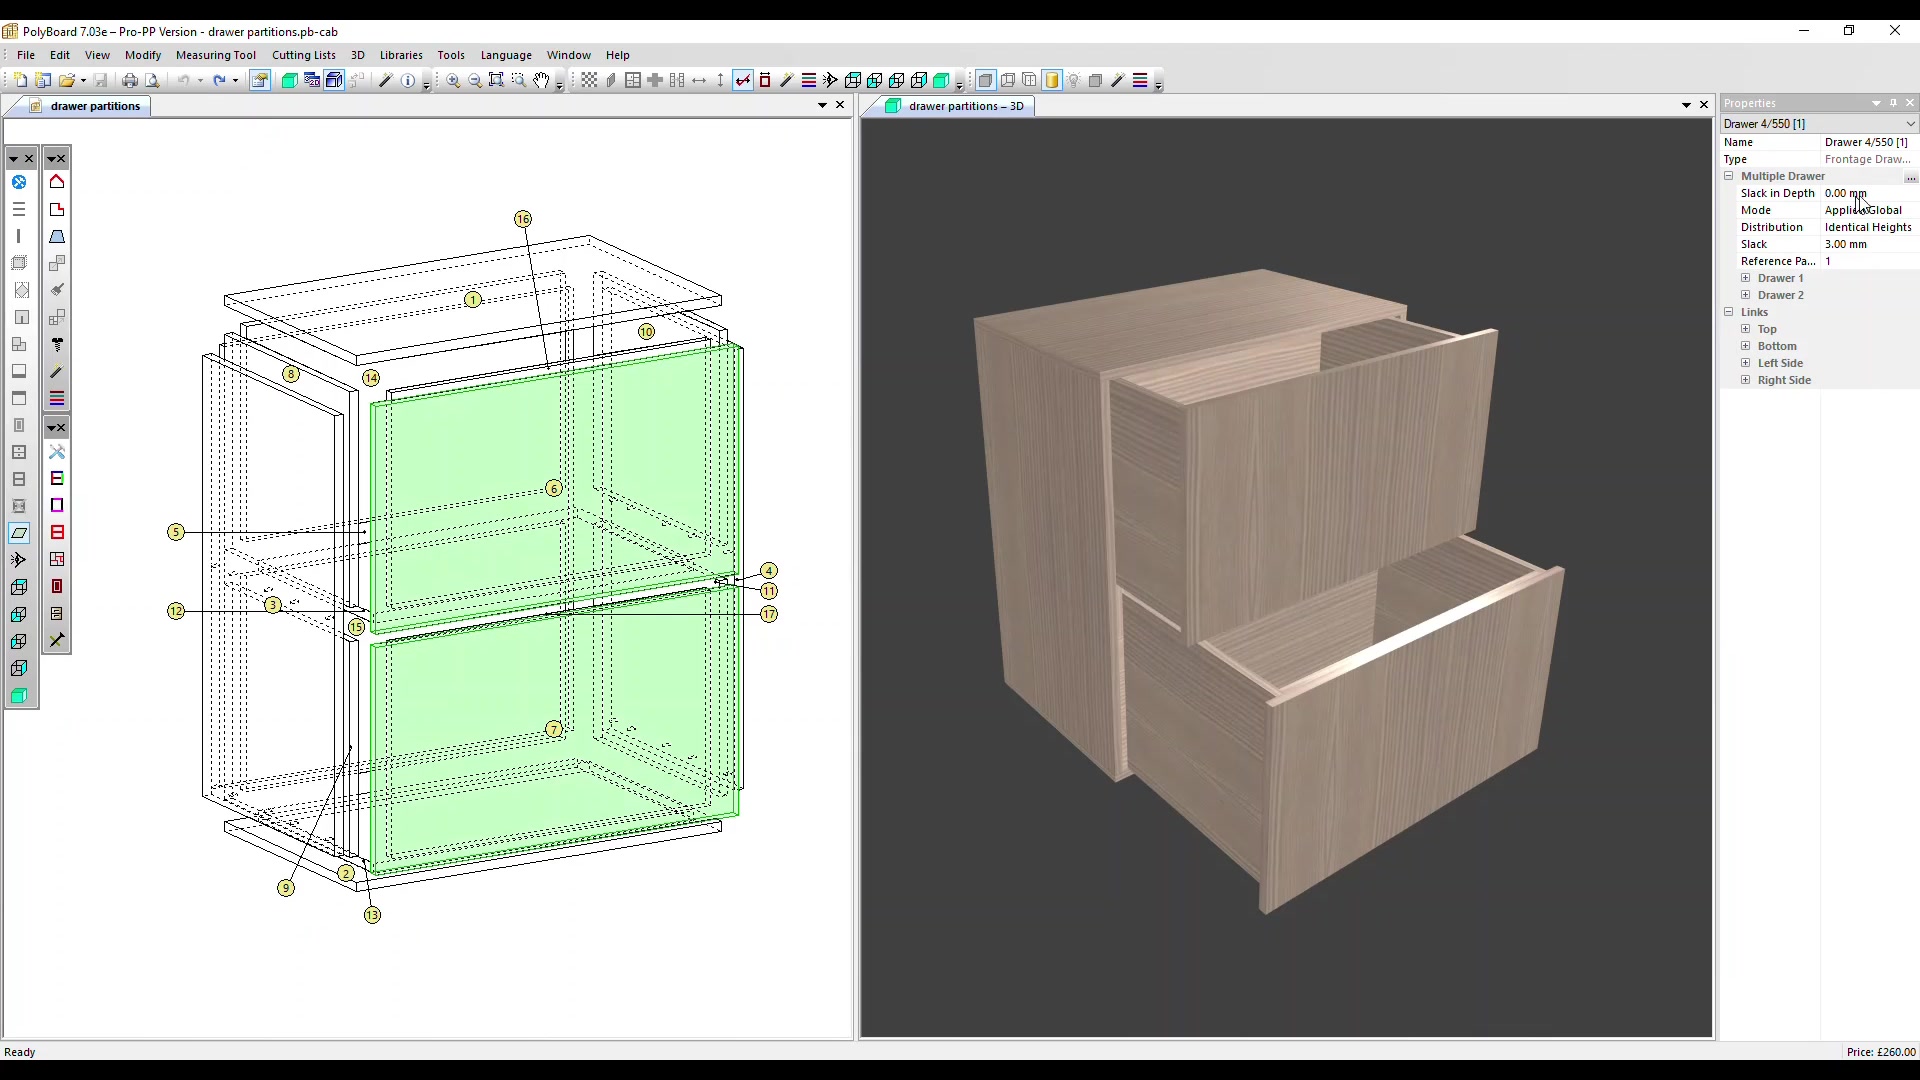Click the ellipsis button beside Multiple Drawer
The width and height of the screenshot is (1920, 1080).
[1910, 177]
